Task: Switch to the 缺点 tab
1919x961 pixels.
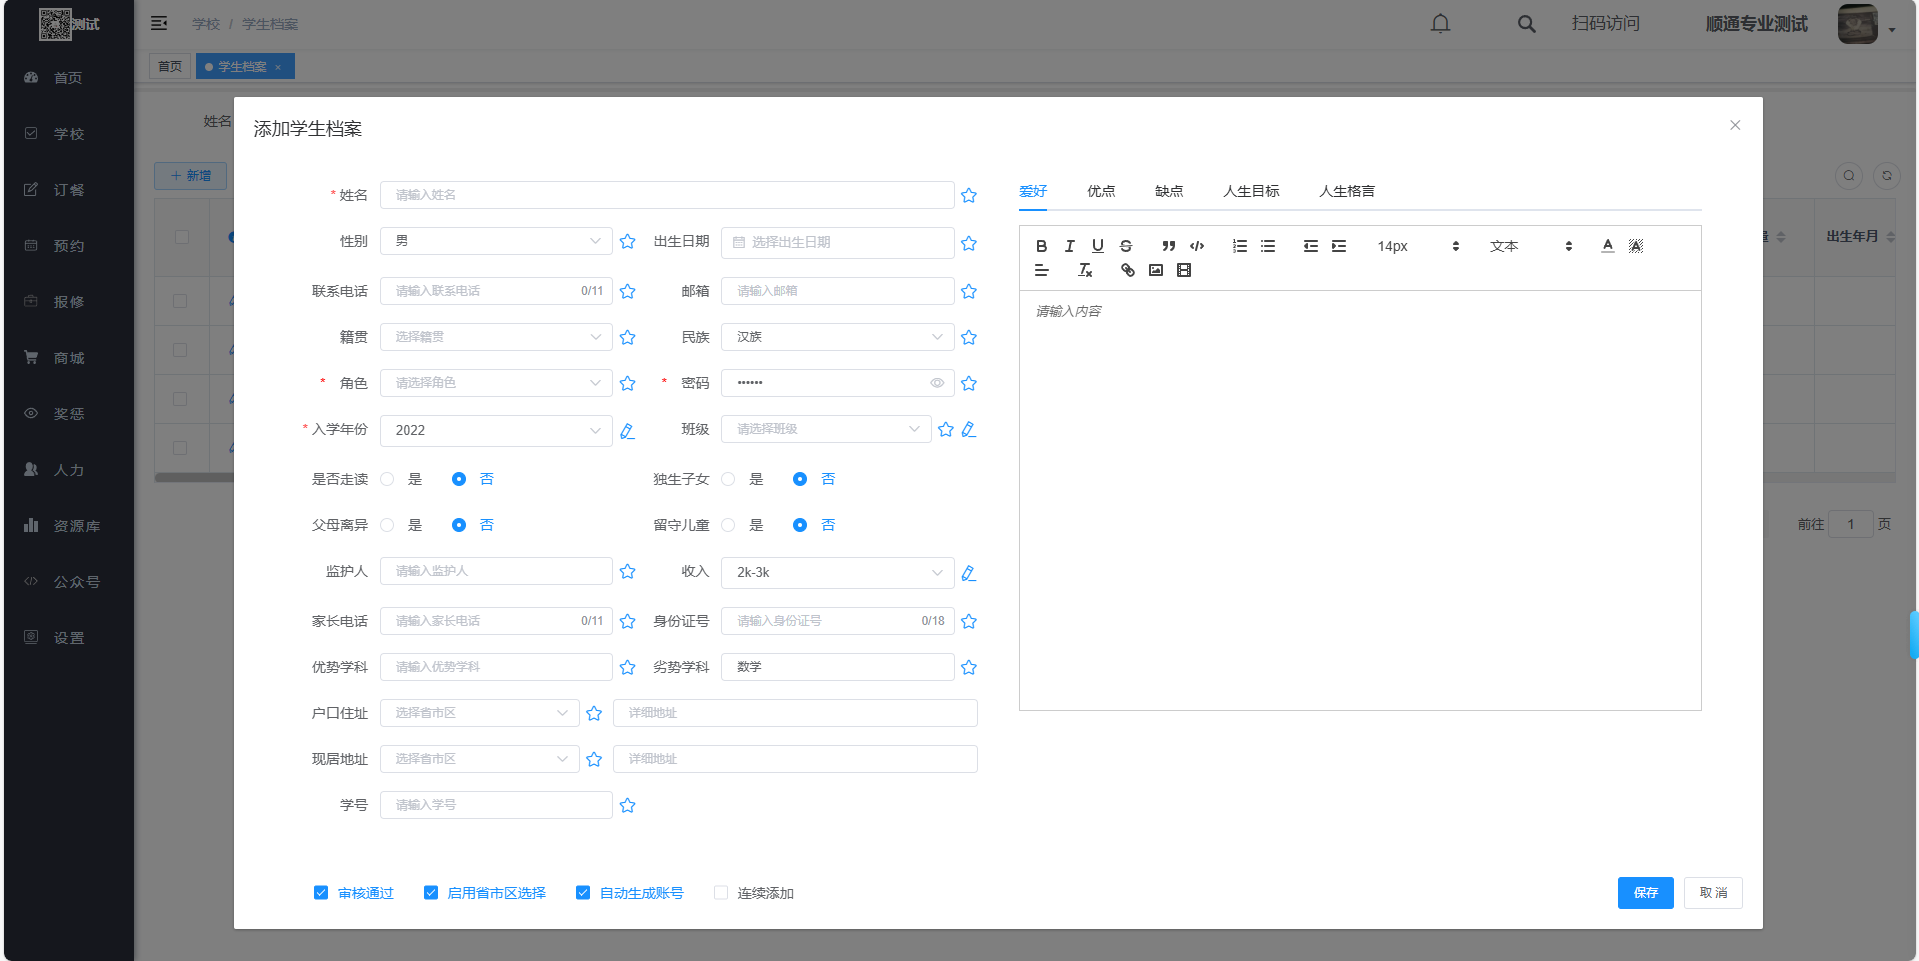Action: [1169, 191]
